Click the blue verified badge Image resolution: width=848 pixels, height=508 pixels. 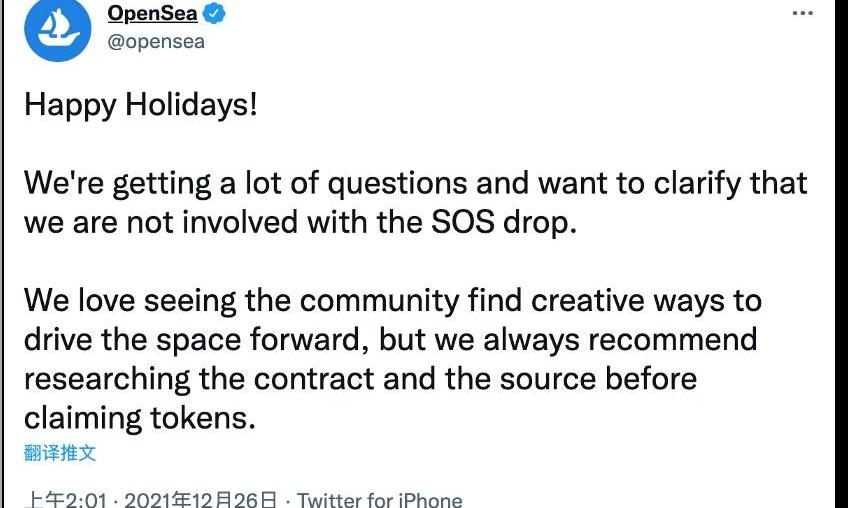pyautogui.click(x=215, y=14)
